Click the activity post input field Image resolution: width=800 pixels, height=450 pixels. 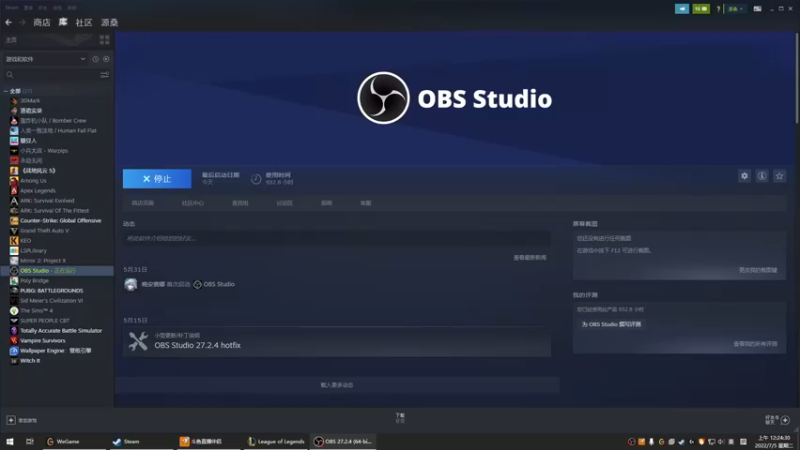(337, 238)
